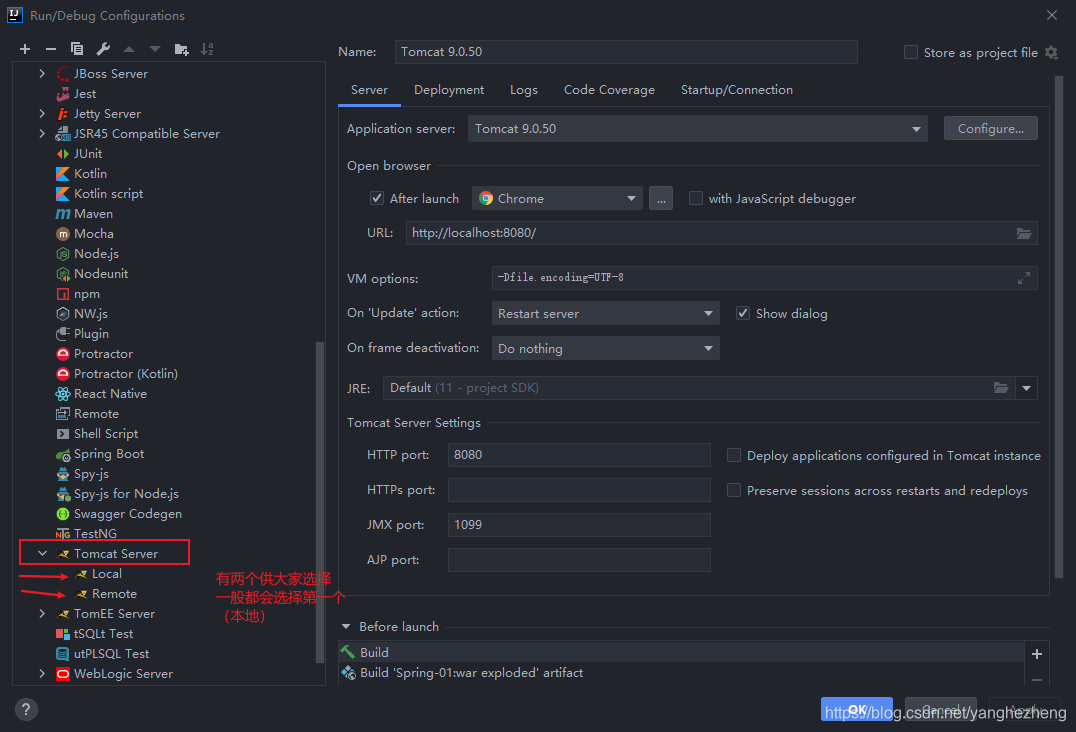
Task: Collapse the Tomcat Server tree node
Action: coord(42,552)
